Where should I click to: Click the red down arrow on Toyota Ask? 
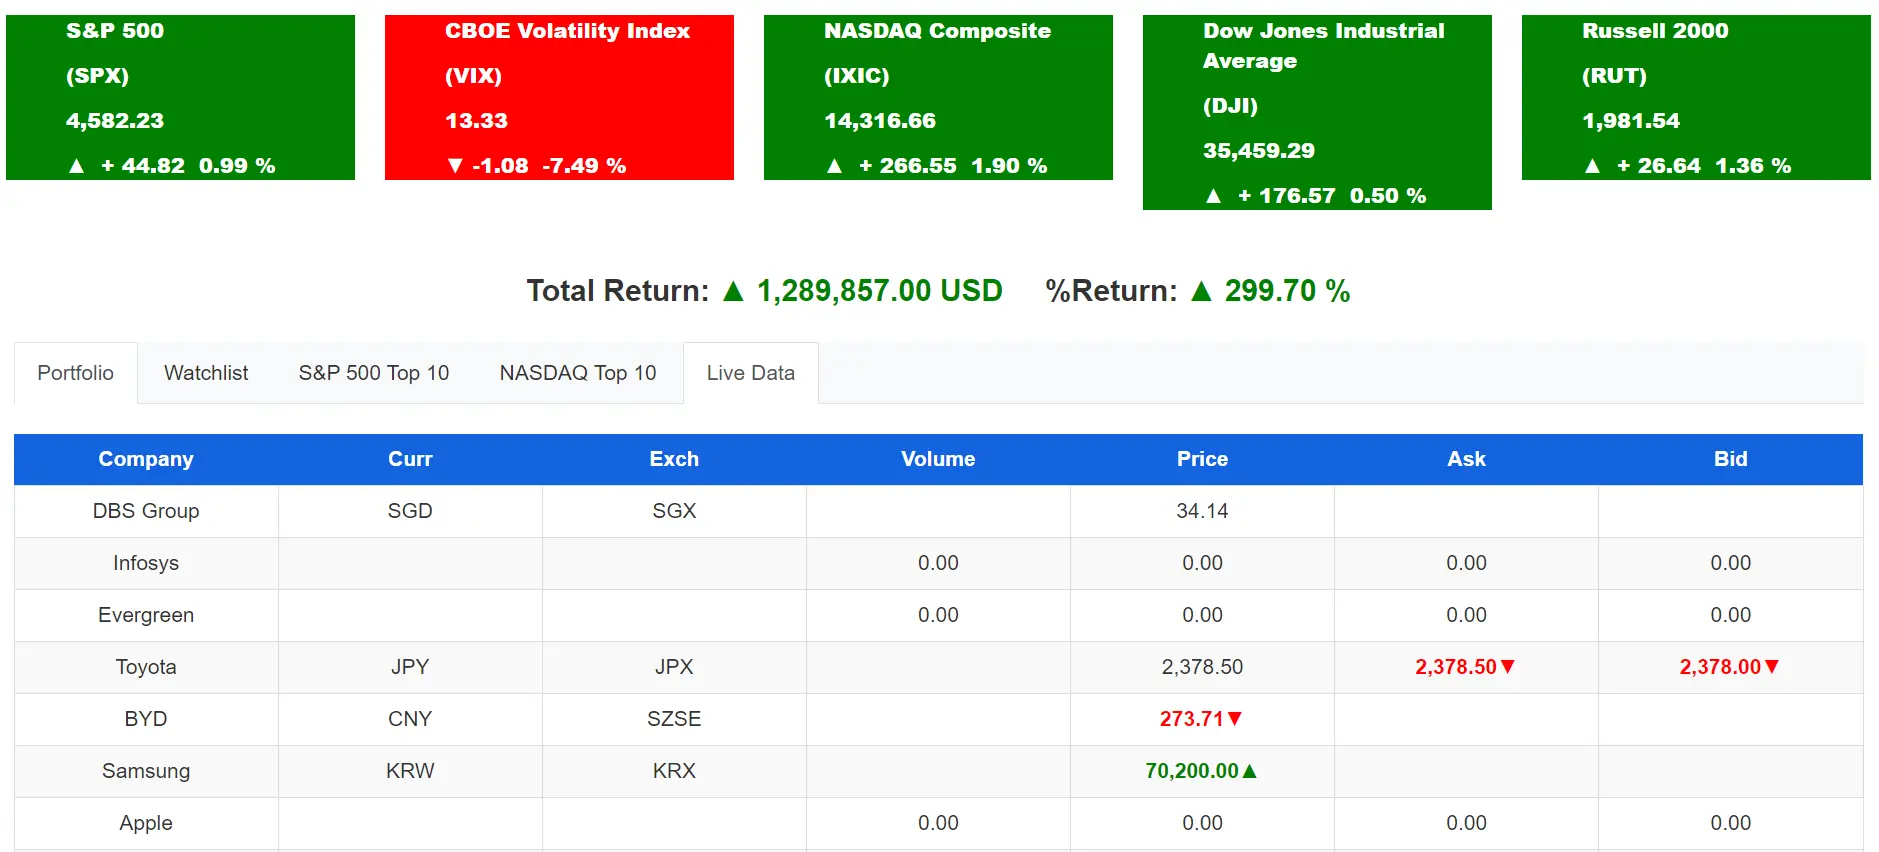[x=1508, y=667]
